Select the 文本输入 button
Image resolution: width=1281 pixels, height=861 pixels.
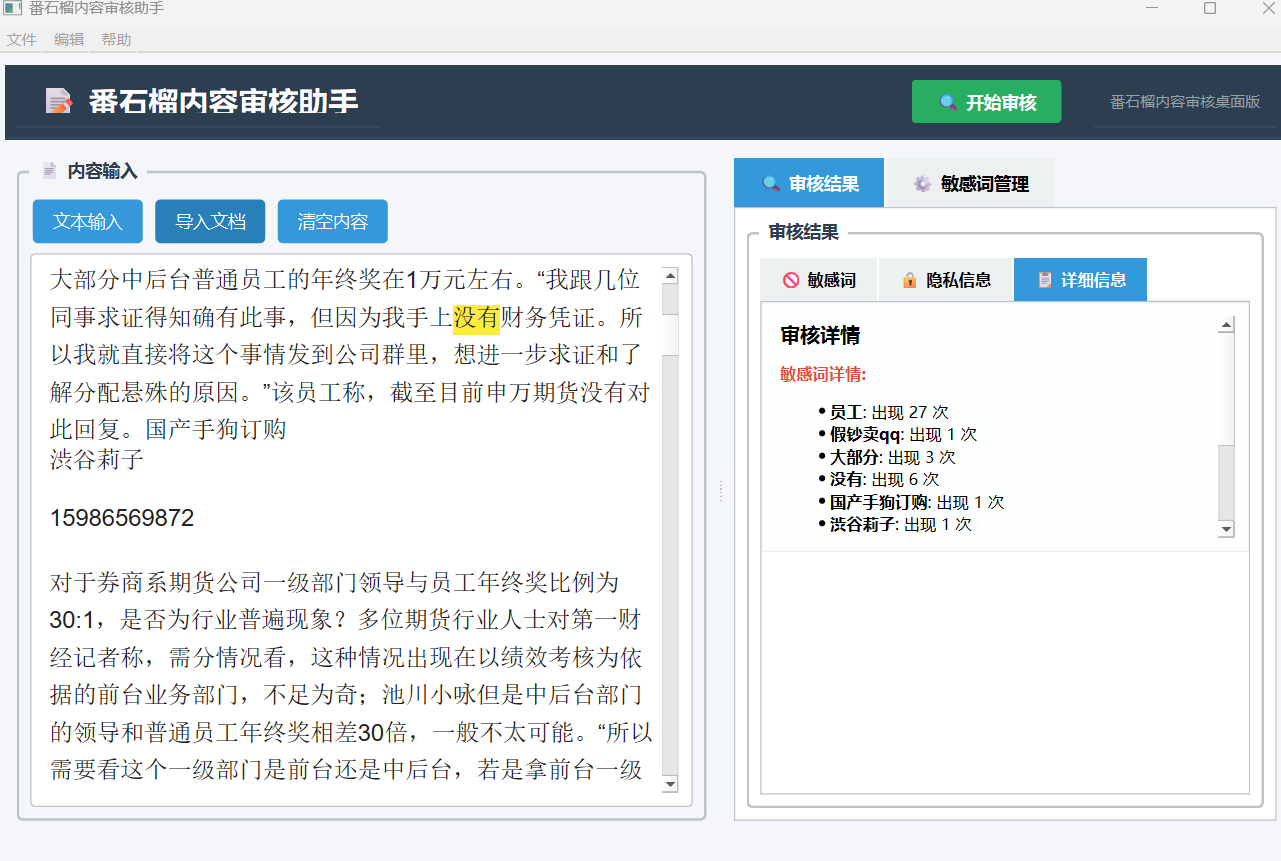tap(87, 221)
